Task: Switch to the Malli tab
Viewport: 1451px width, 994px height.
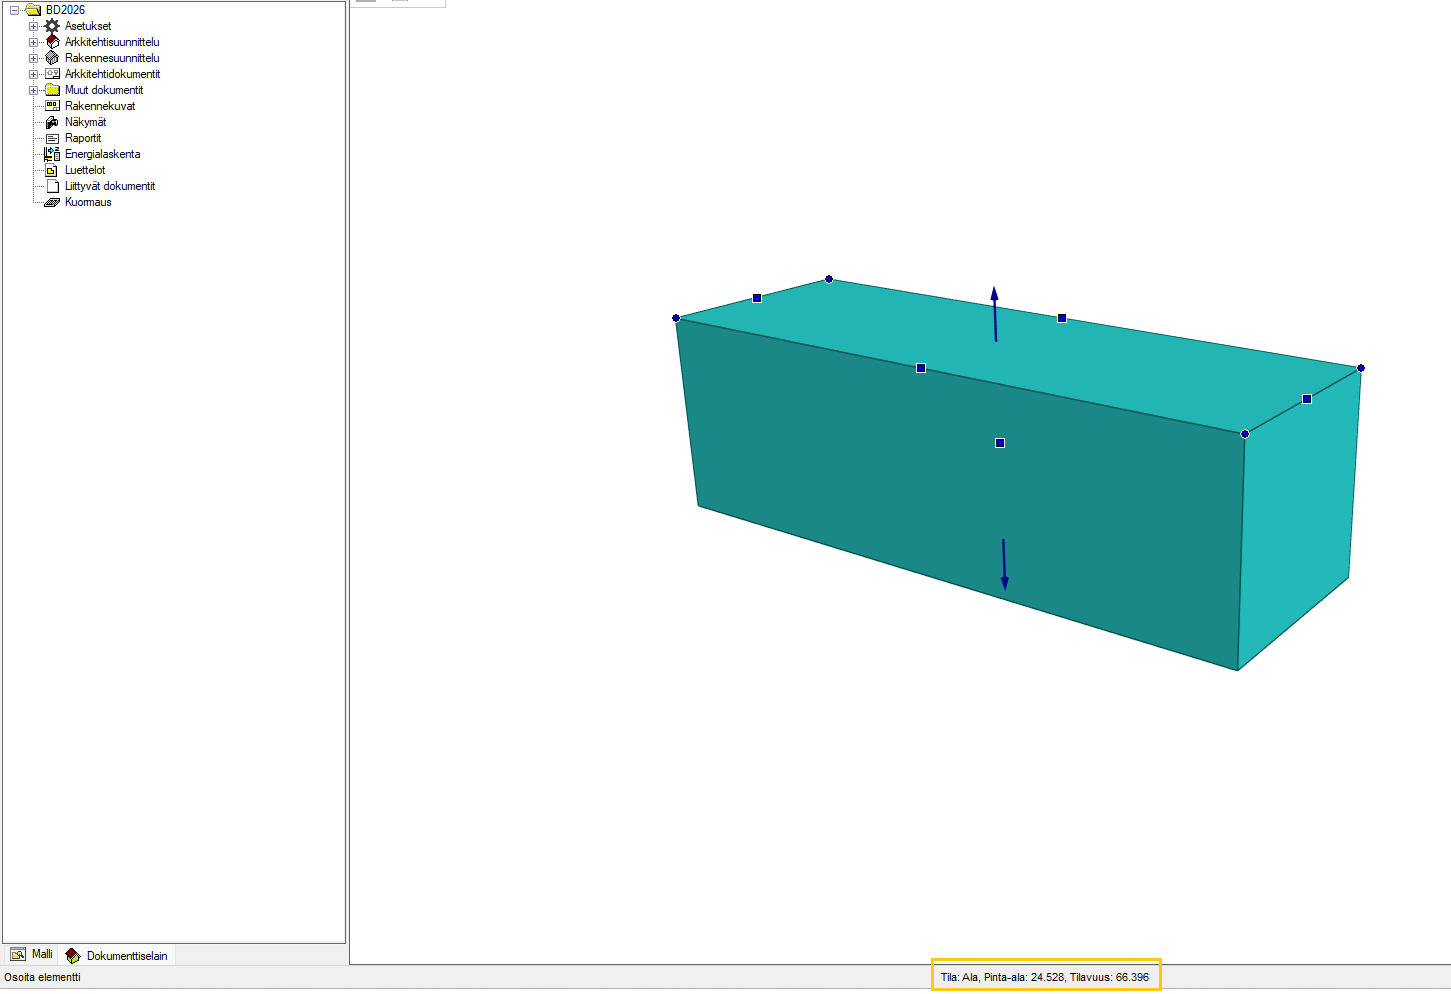Action: click(31, 954)
